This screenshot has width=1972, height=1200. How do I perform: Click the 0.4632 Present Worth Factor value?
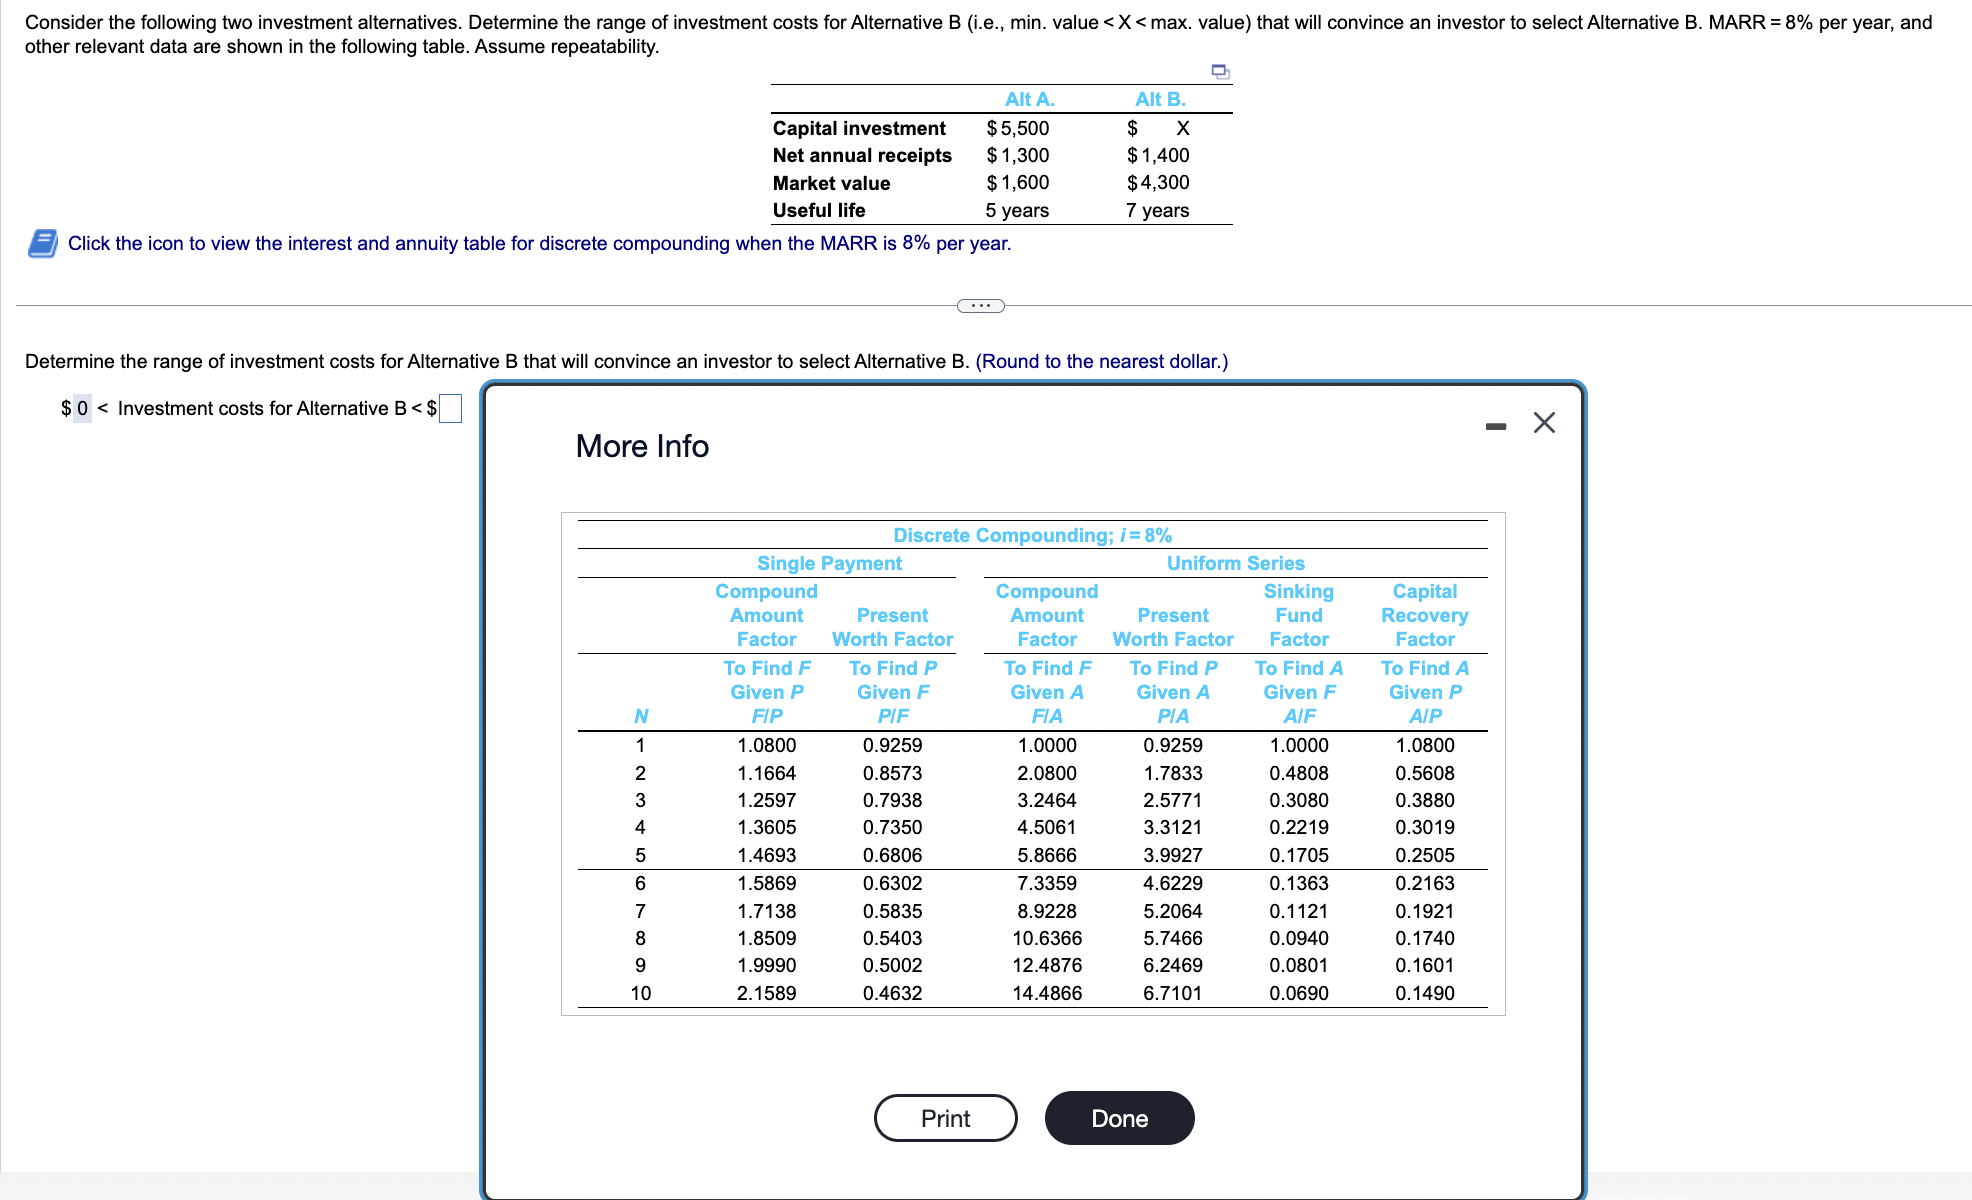point(892,992)
